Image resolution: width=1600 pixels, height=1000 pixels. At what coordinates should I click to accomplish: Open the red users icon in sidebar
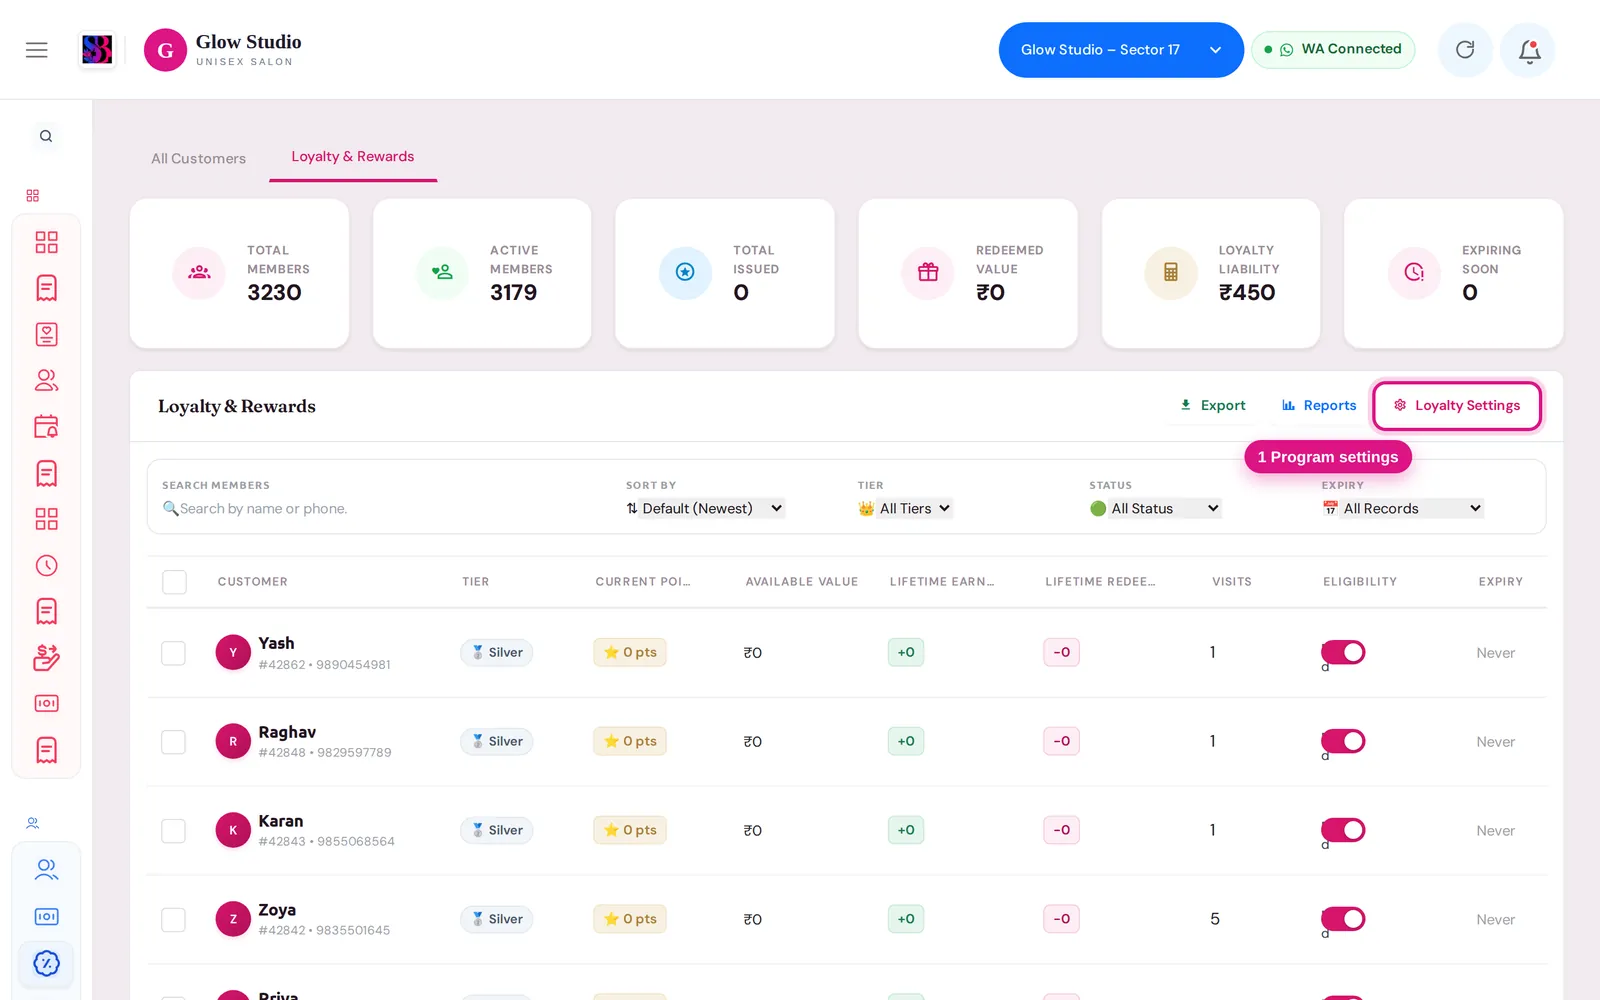click(x=46, y=381)
